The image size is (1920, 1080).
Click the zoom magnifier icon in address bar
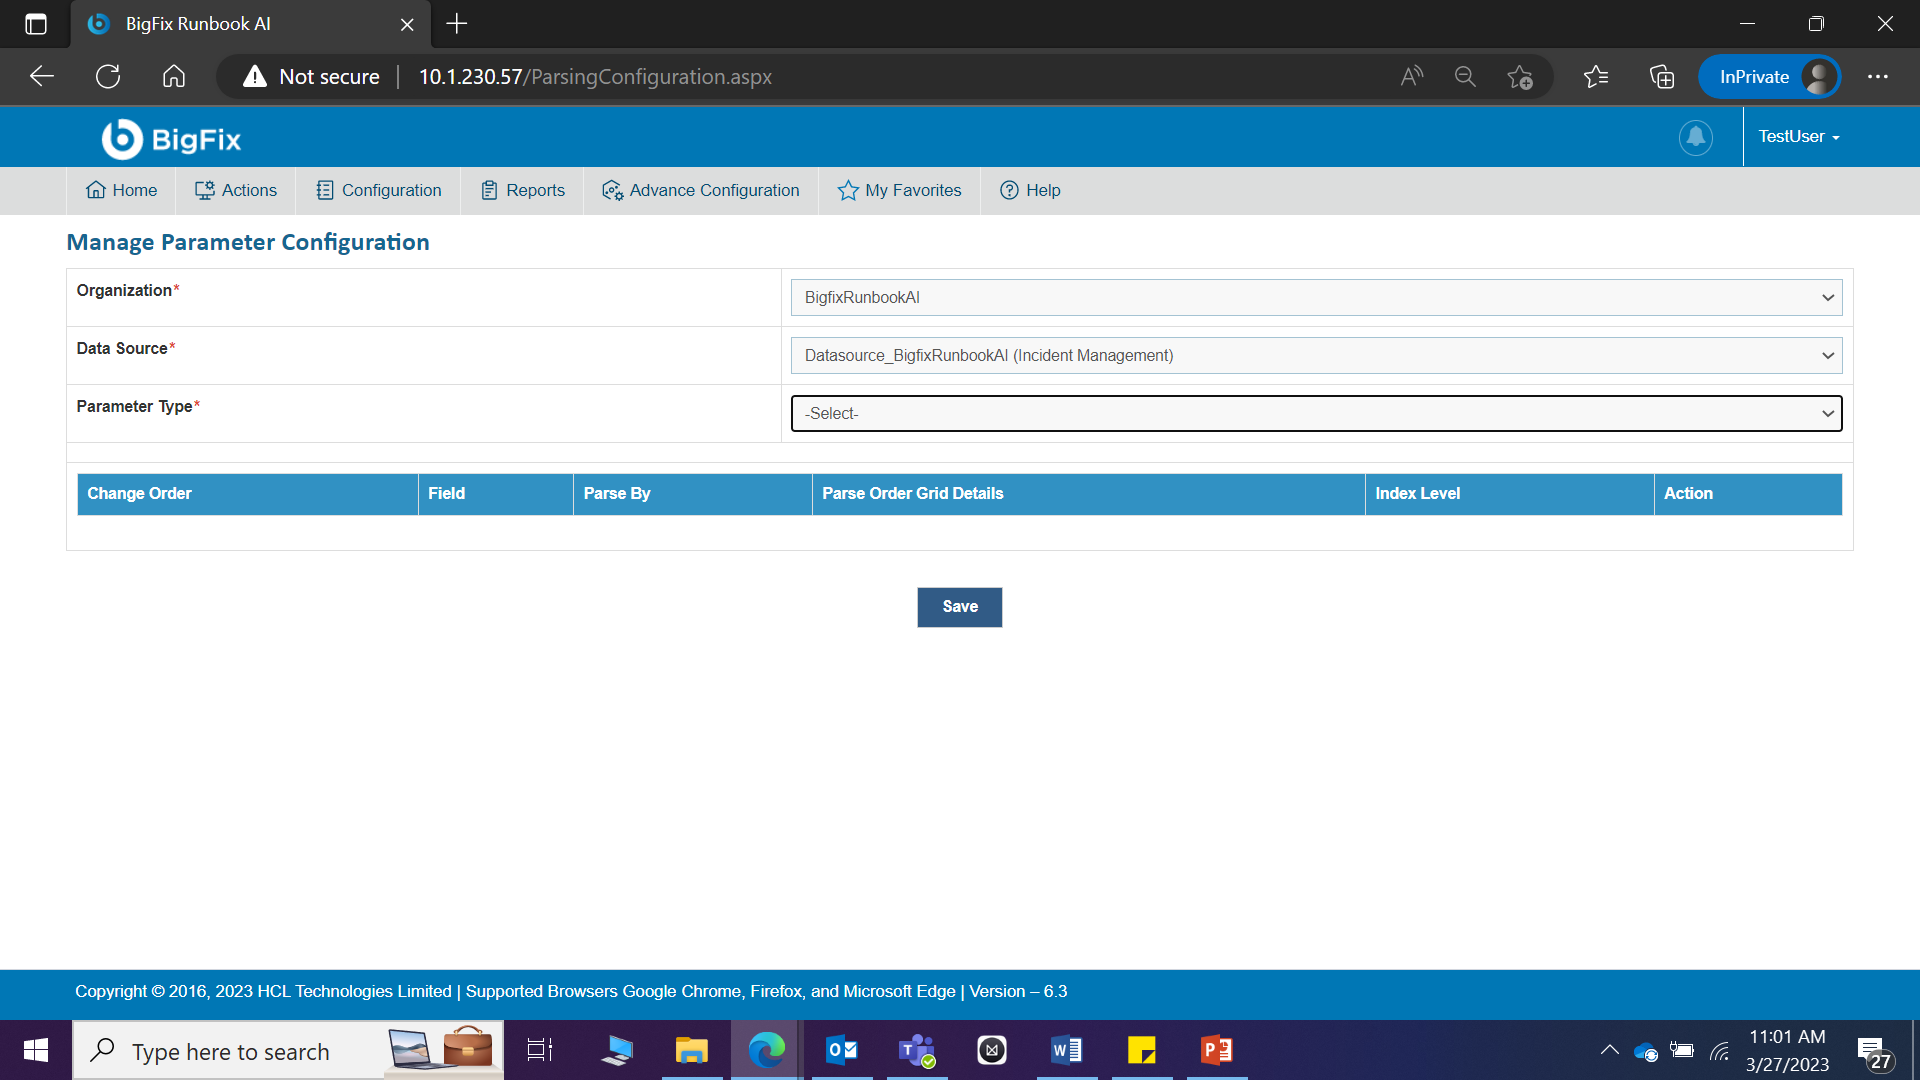pos(1465,77)
